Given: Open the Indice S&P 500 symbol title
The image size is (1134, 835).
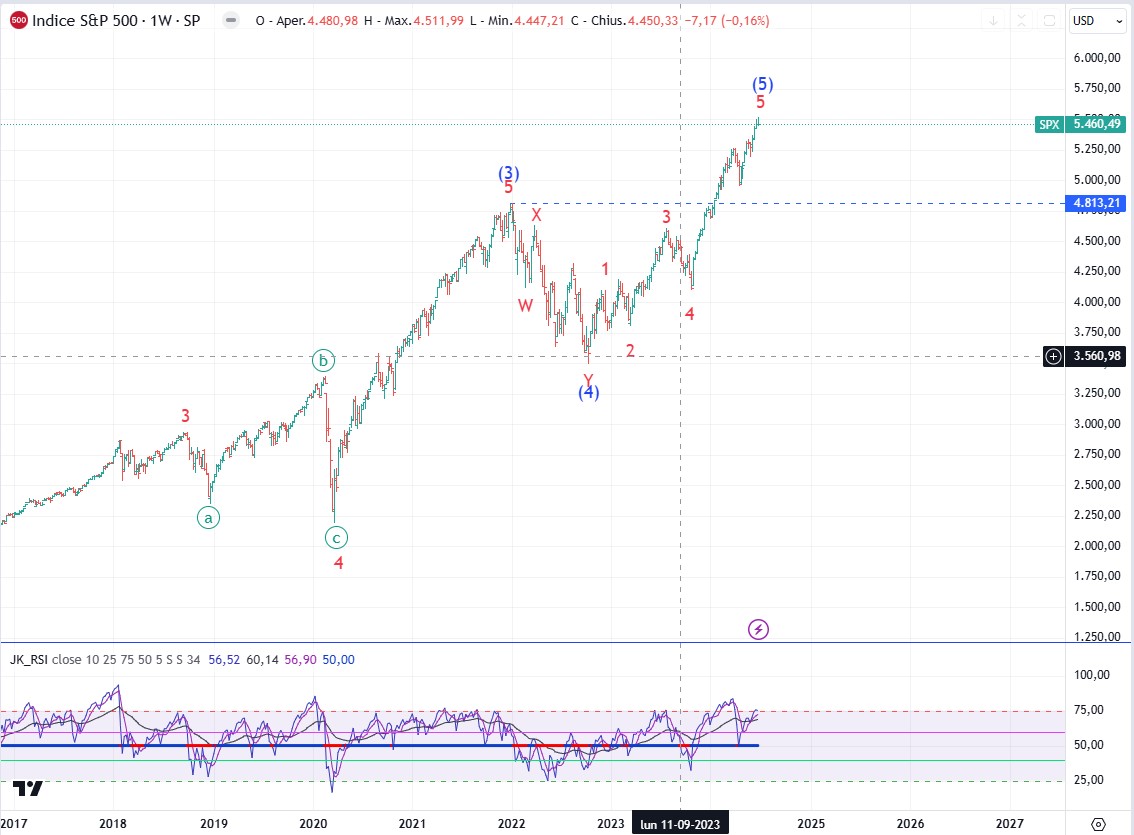Looking at the screenshot, I should [116, 20].
